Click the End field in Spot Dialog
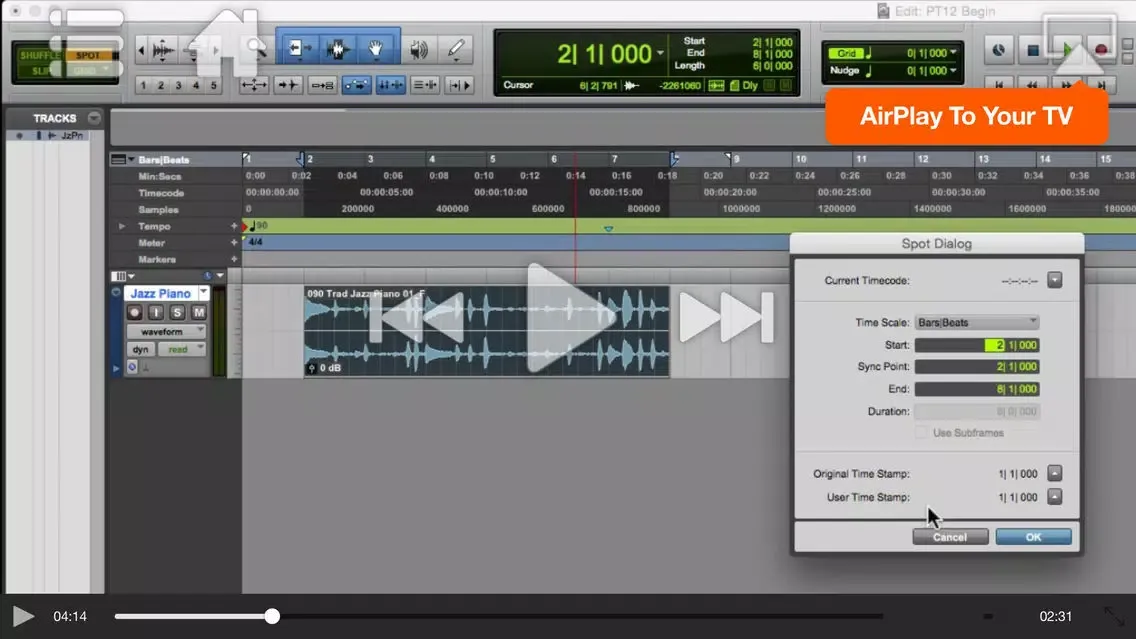 pyautogui.click(x=977, y=389)
